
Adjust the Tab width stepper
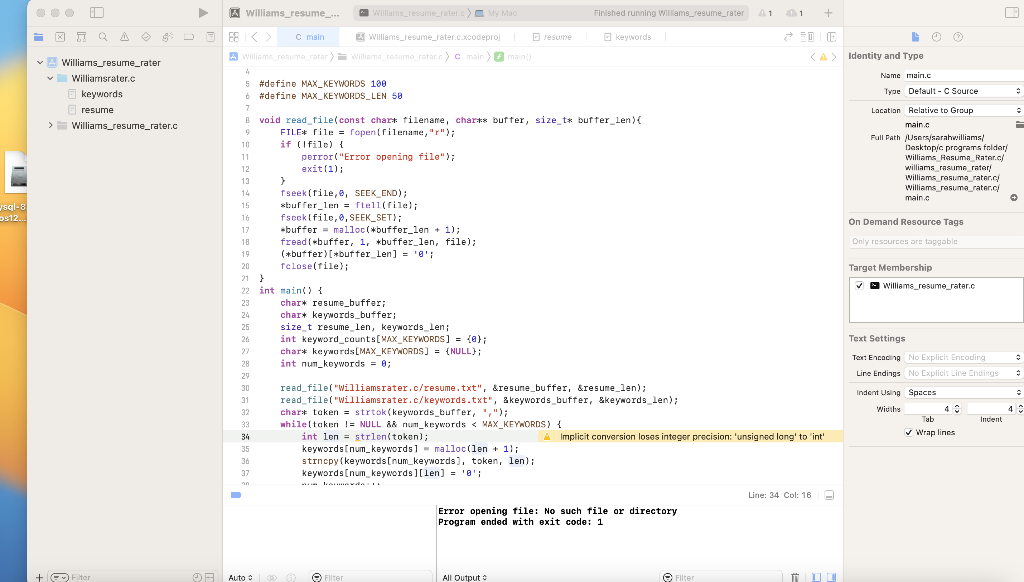[957, 409]
